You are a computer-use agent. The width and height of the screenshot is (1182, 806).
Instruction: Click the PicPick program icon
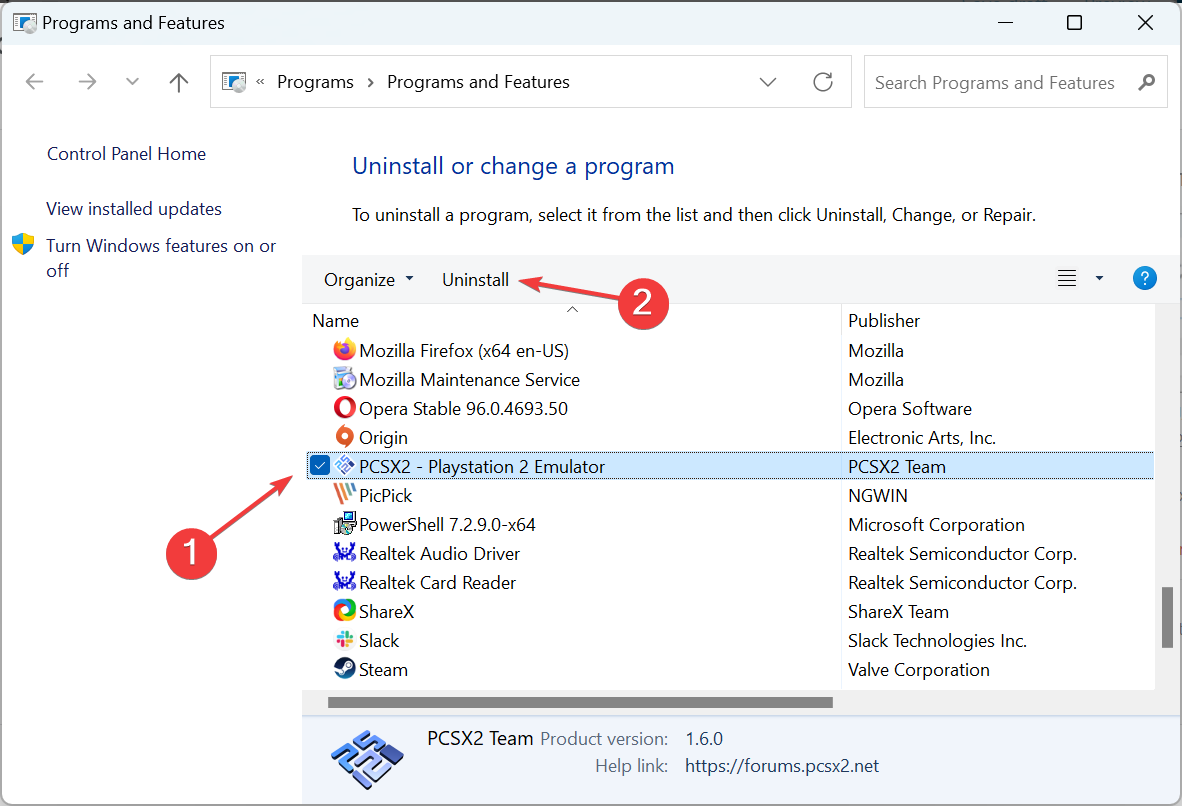coord(344,495)
